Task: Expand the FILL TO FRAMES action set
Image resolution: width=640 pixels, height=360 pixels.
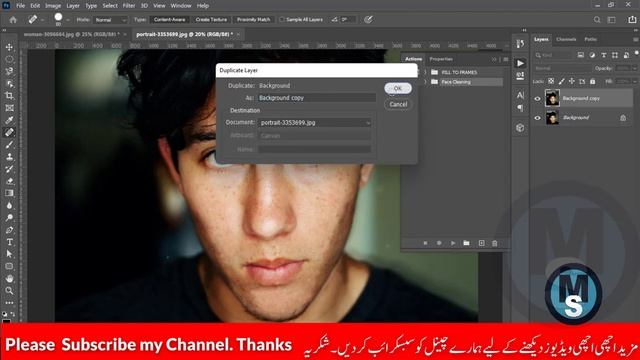Action: tap(425, 72)
